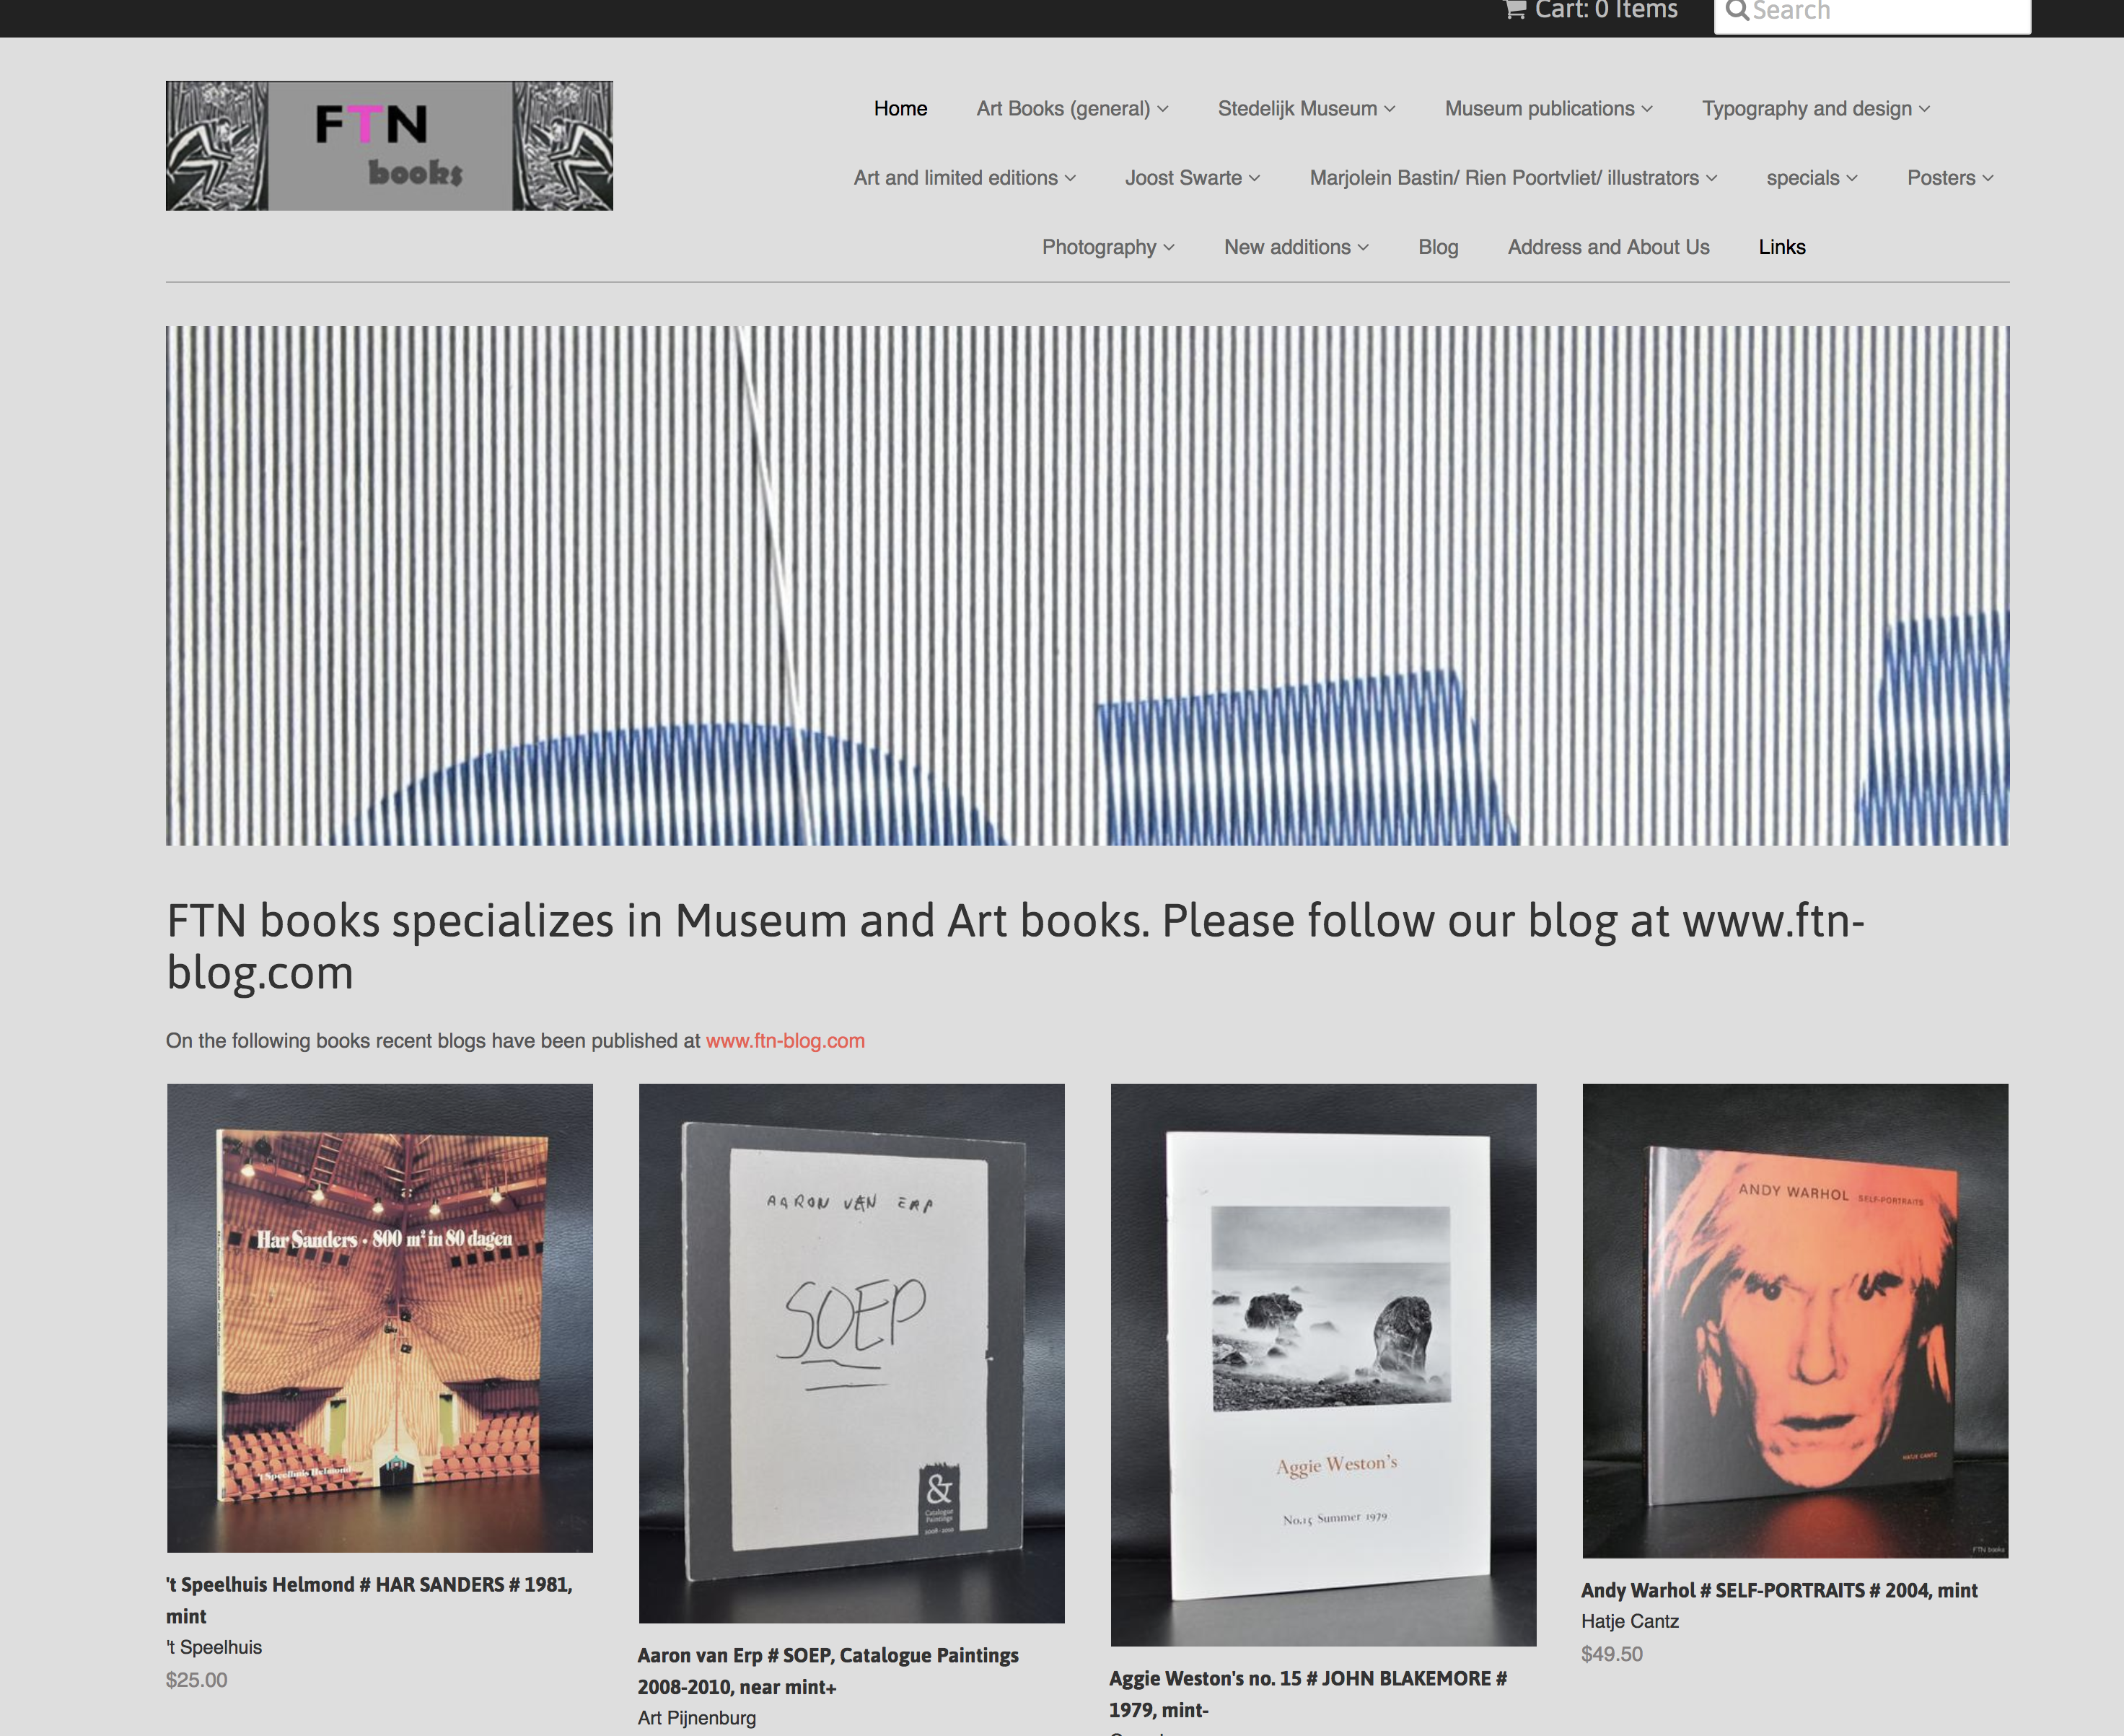Expand Art Books (general) dropdown
The image size is (2124, 1736).
[1071, 108]
